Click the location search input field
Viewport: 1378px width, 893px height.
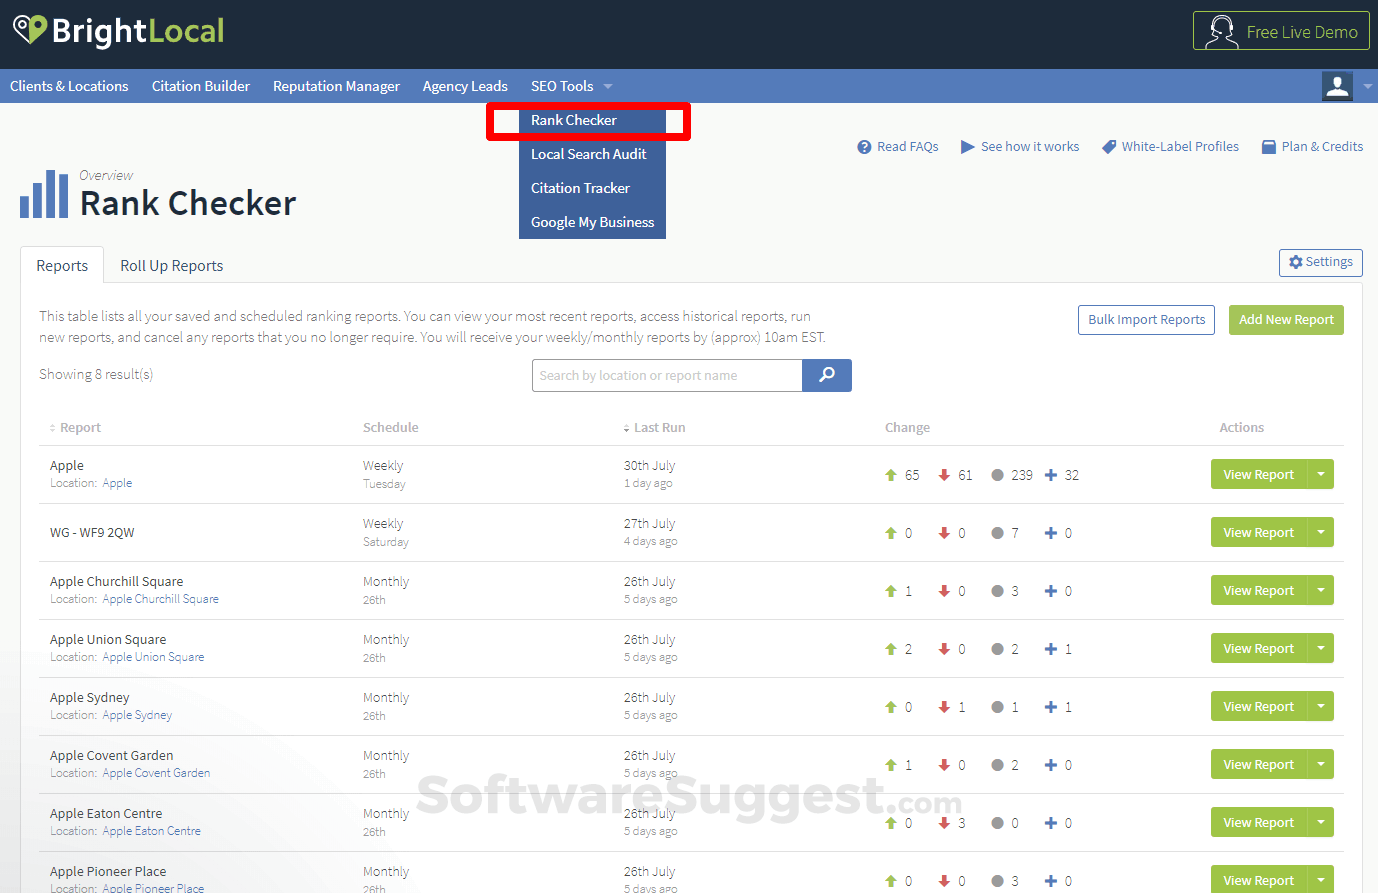point(666,375)
